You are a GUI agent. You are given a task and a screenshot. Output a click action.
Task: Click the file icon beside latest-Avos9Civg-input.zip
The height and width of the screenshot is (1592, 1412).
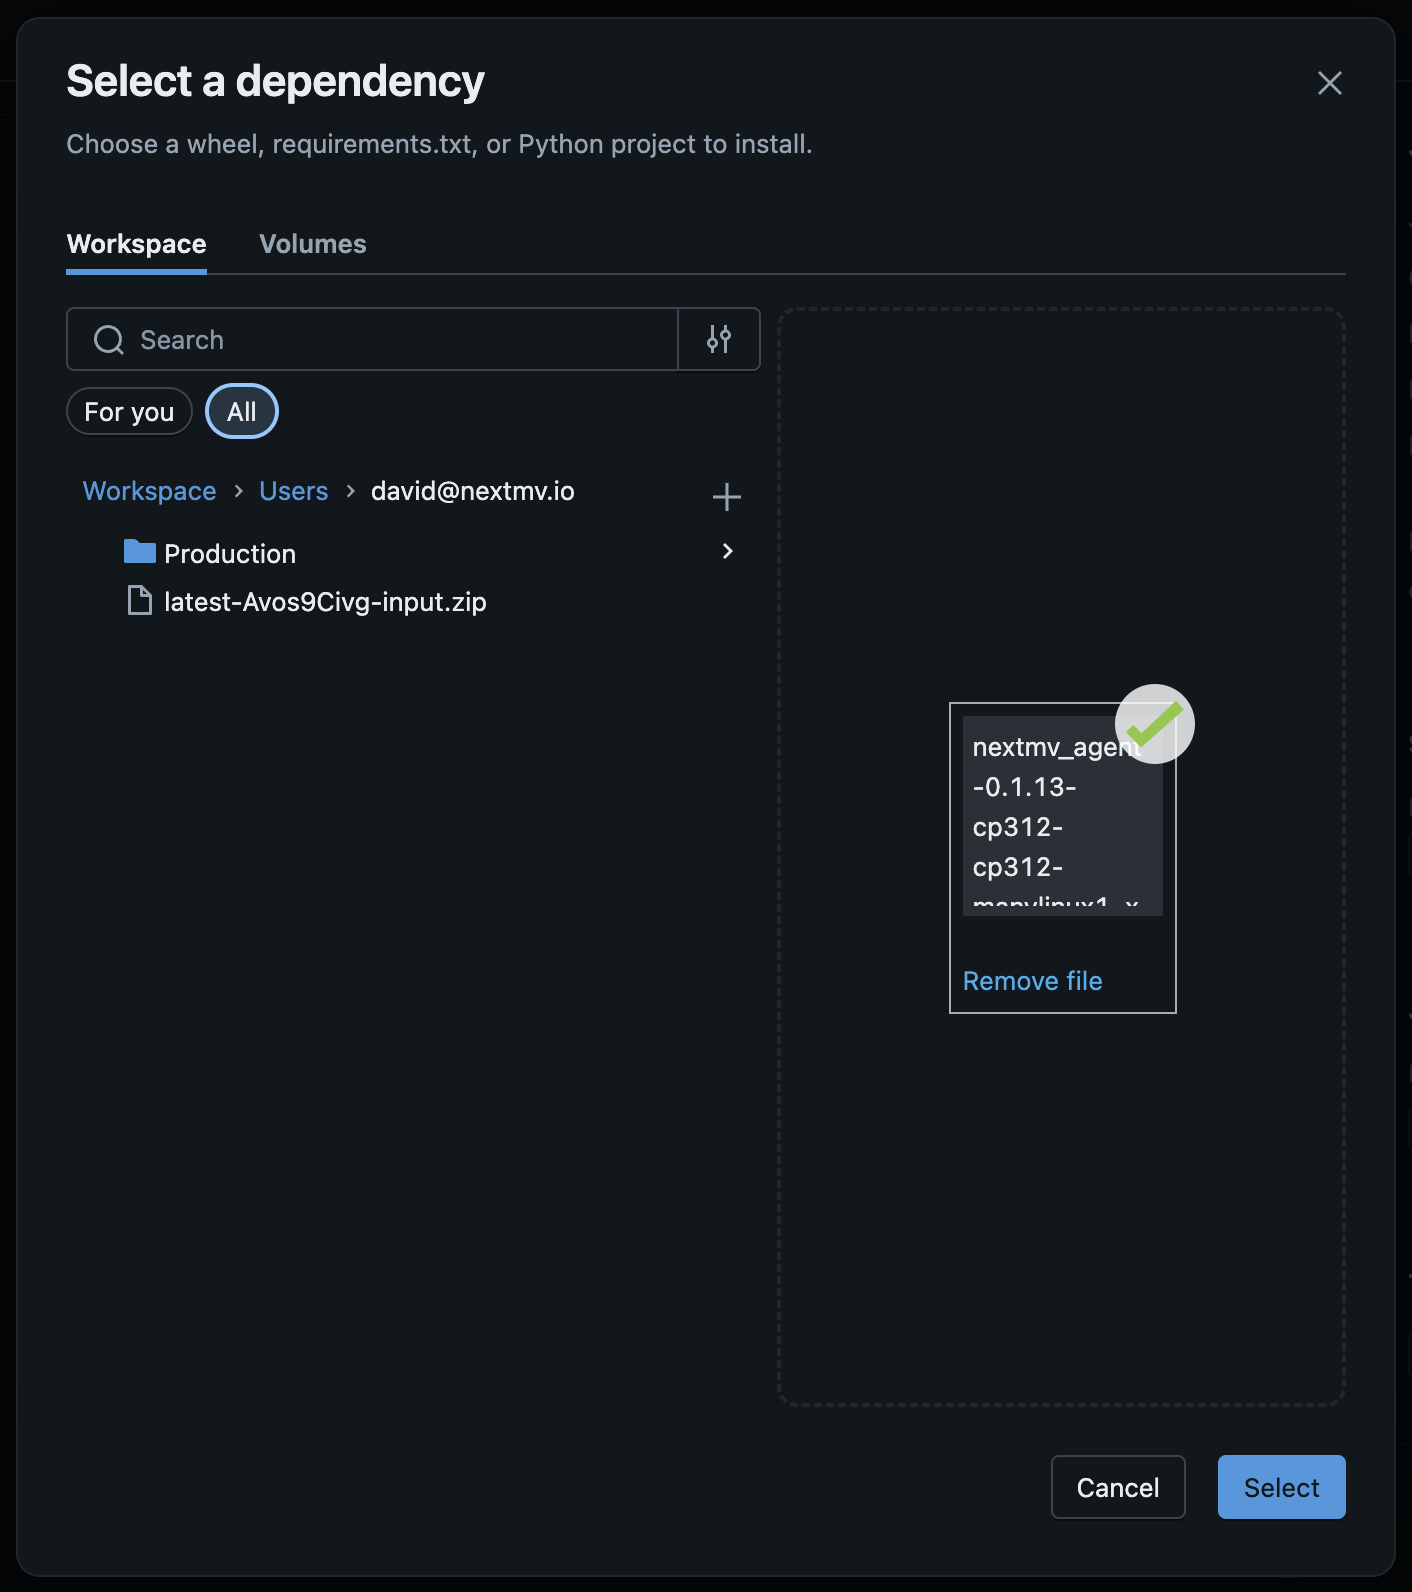tap(139, 600)
